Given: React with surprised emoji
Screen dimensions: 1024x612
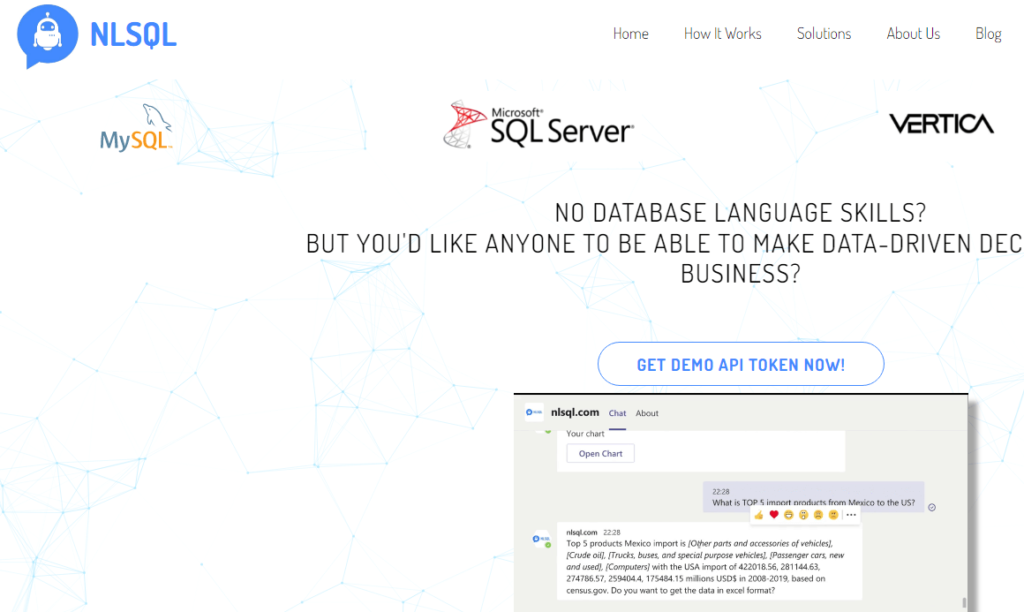Looking at the screenshot, I should 803,515.
